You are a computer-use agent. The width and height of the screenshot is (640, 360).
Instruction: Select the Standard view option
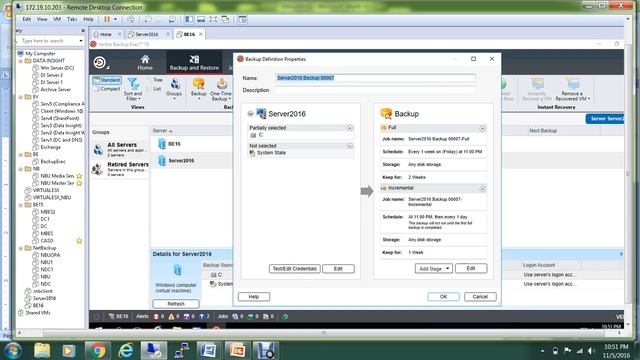107,80
